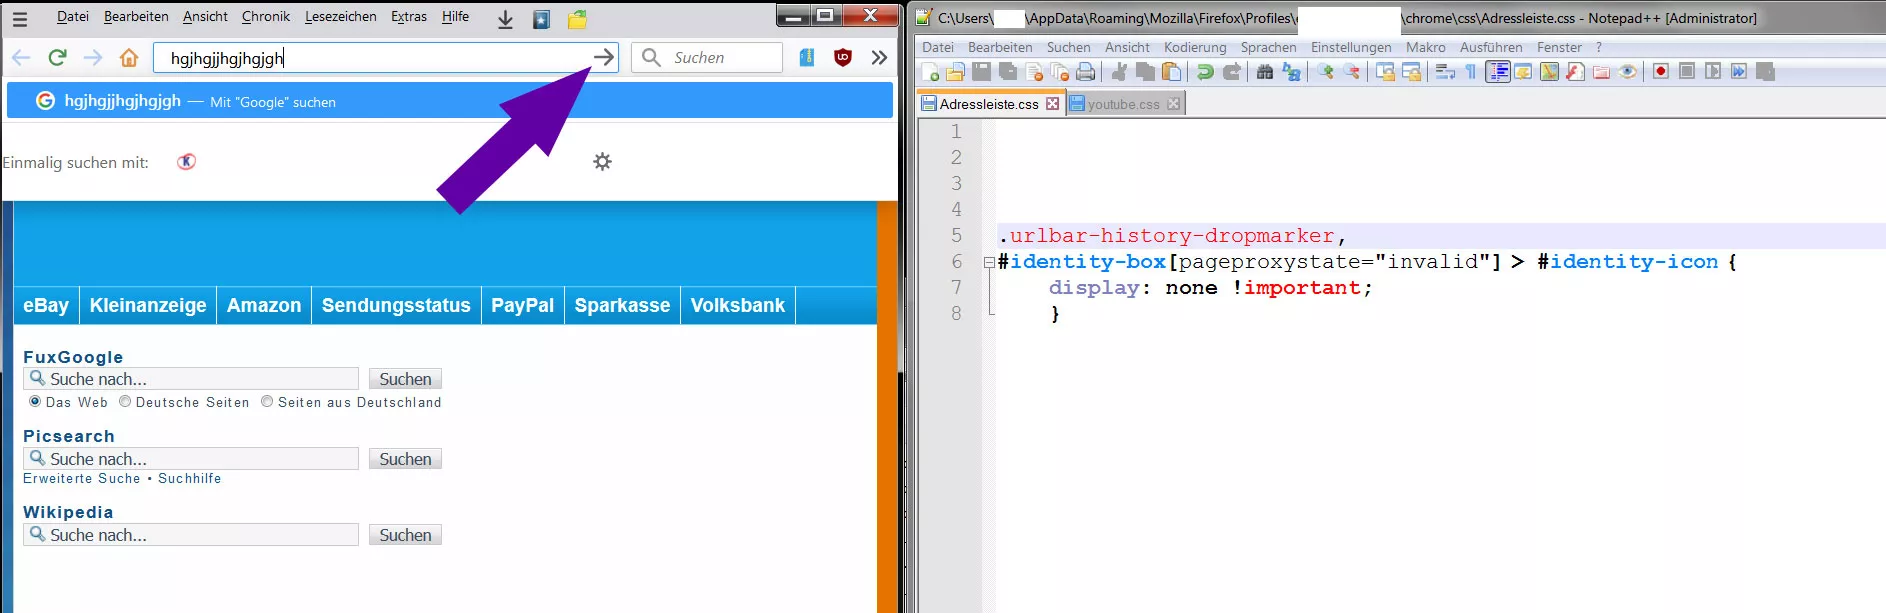Focus the Firefox Suchen search box

706,57
